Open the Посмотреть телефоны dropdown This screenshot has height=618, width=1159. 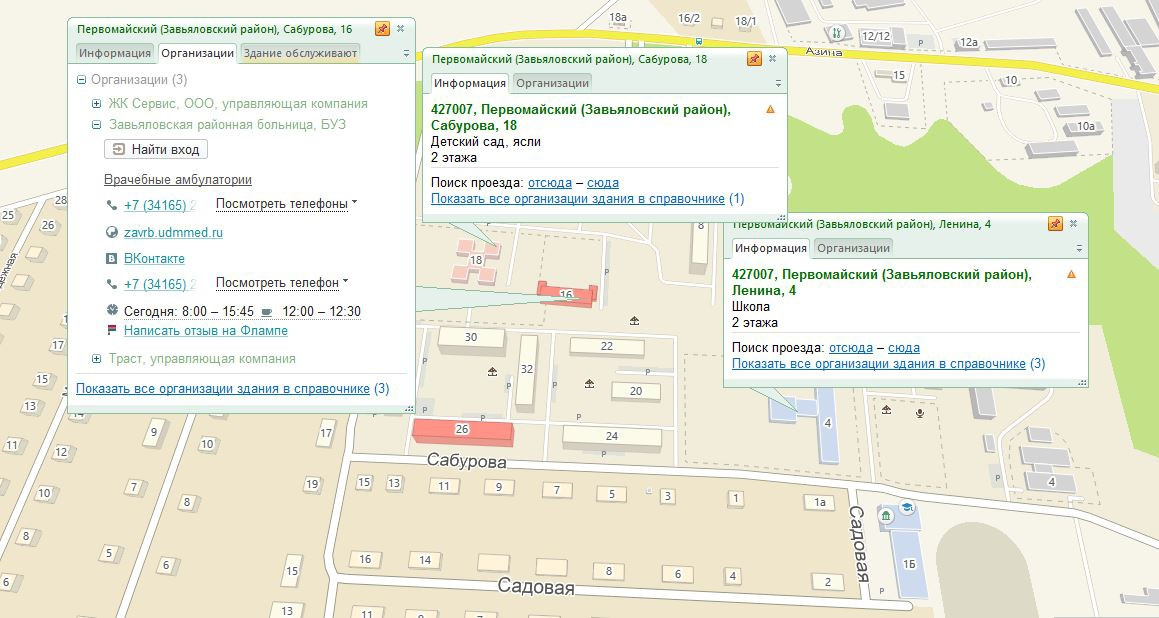point(286,203)
